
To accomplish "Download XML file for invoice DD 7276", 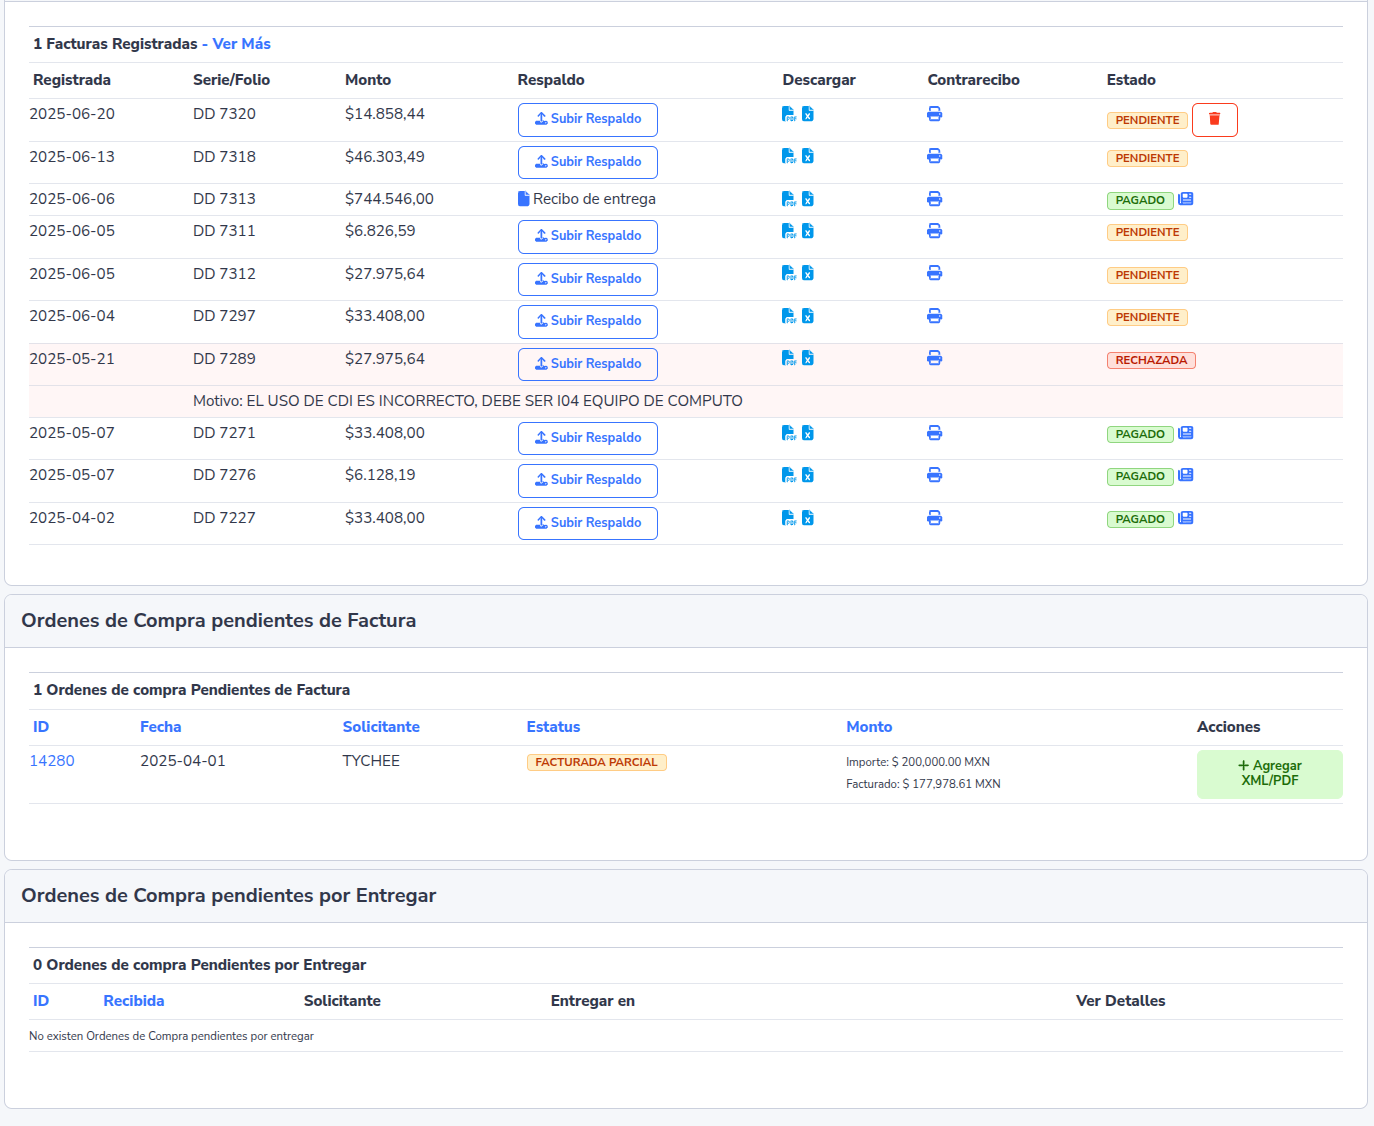I will [808, 475].
